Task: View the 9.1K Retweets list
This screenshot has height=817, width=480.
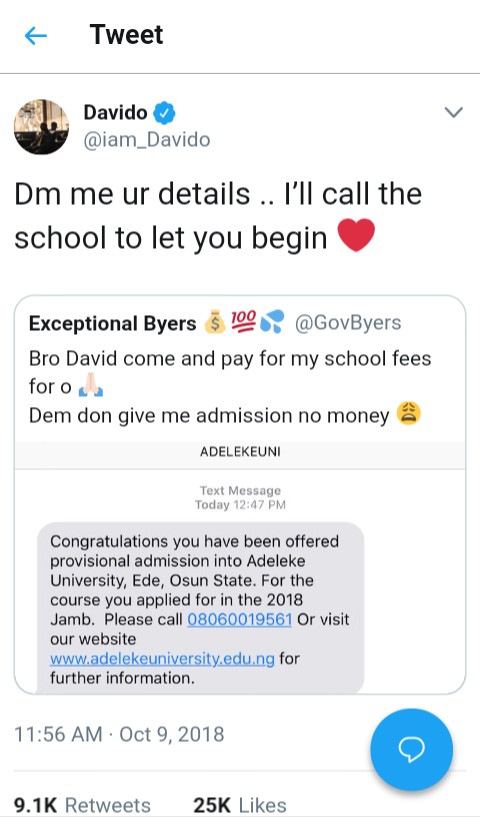Action: 82,805
